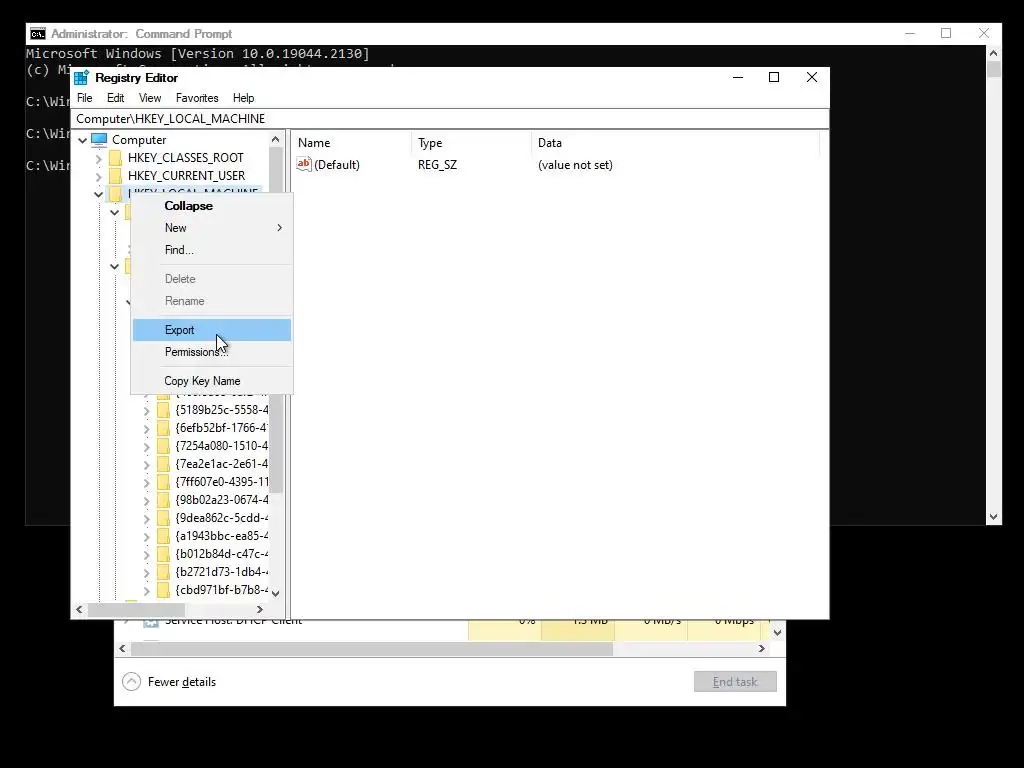The image size is (1024, 768).
Task: Select the HKEY_CURRENT_USER tree item
Action: 186,176
